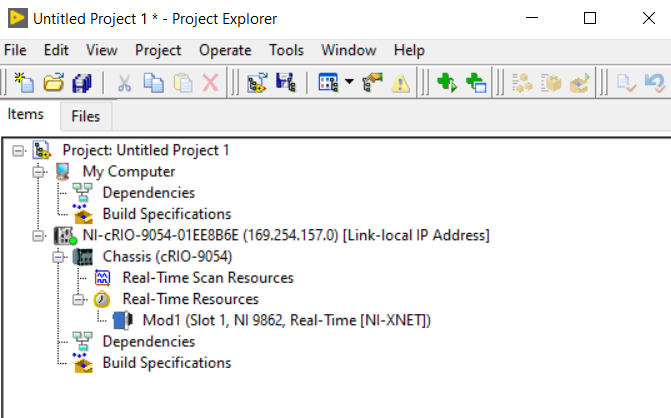
Task: Click the Chassis hardware icon
Action: (83, 257)
